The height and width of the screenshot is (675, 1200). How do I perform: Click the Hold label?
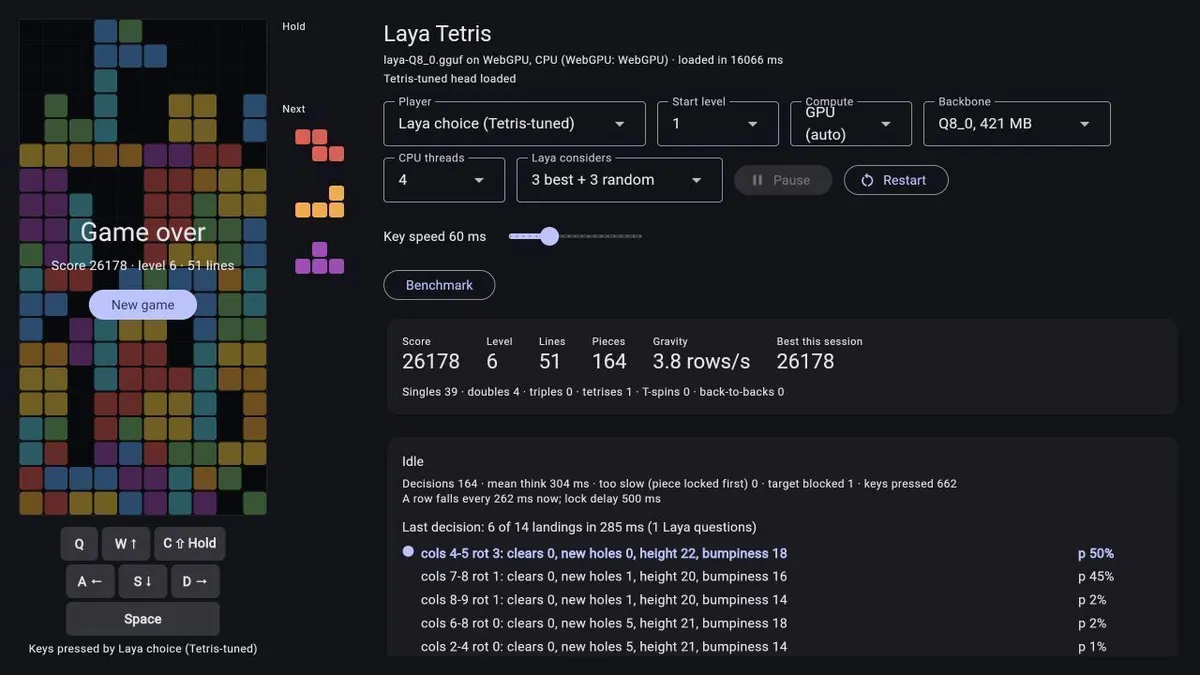coord(294,27)
